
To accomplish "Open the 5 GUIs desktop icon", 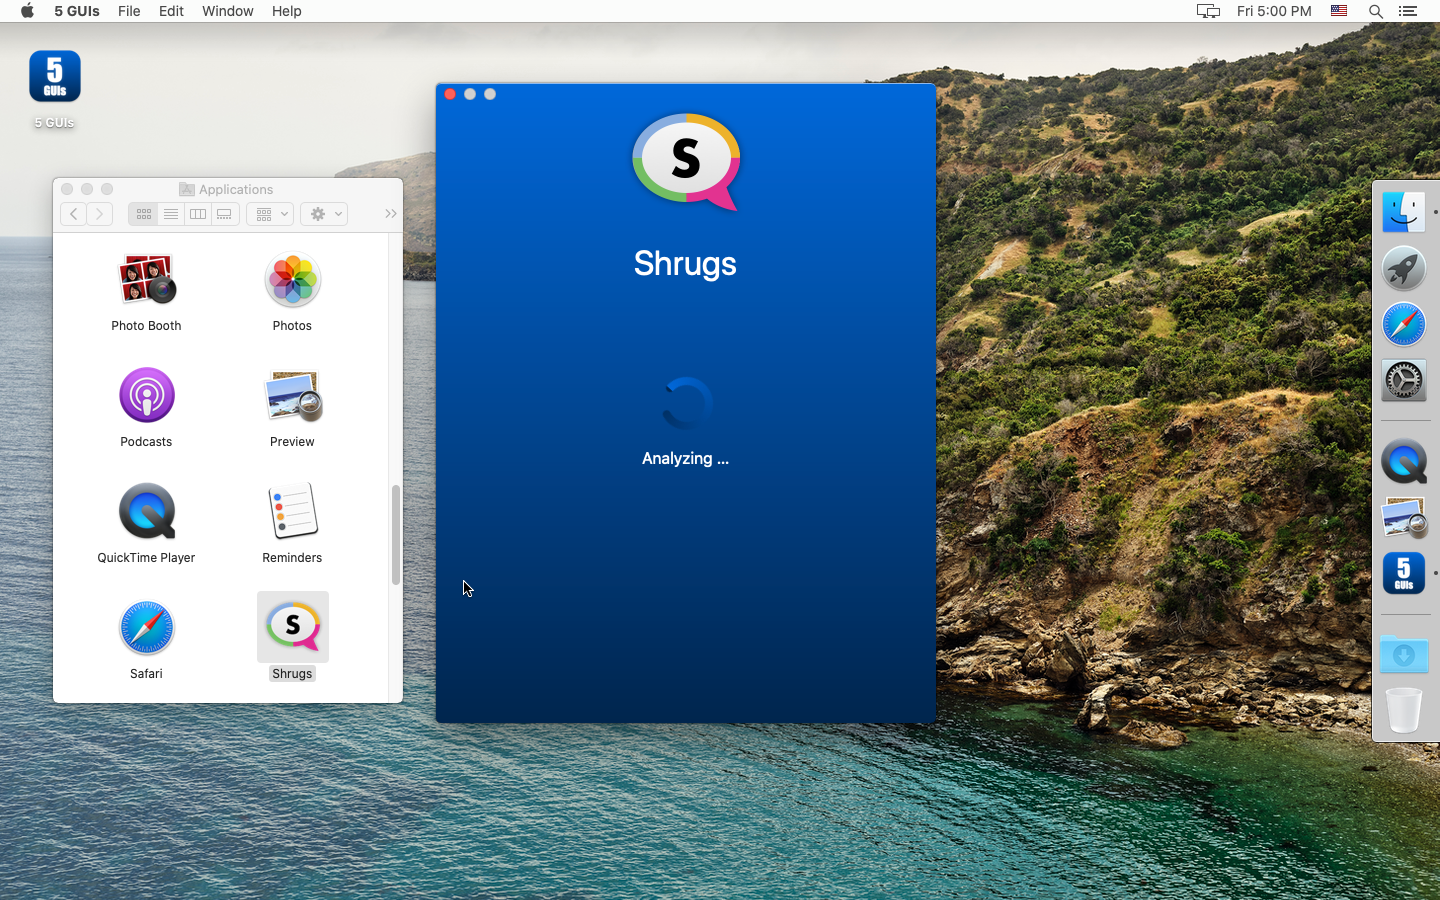I will coord(54,78).
